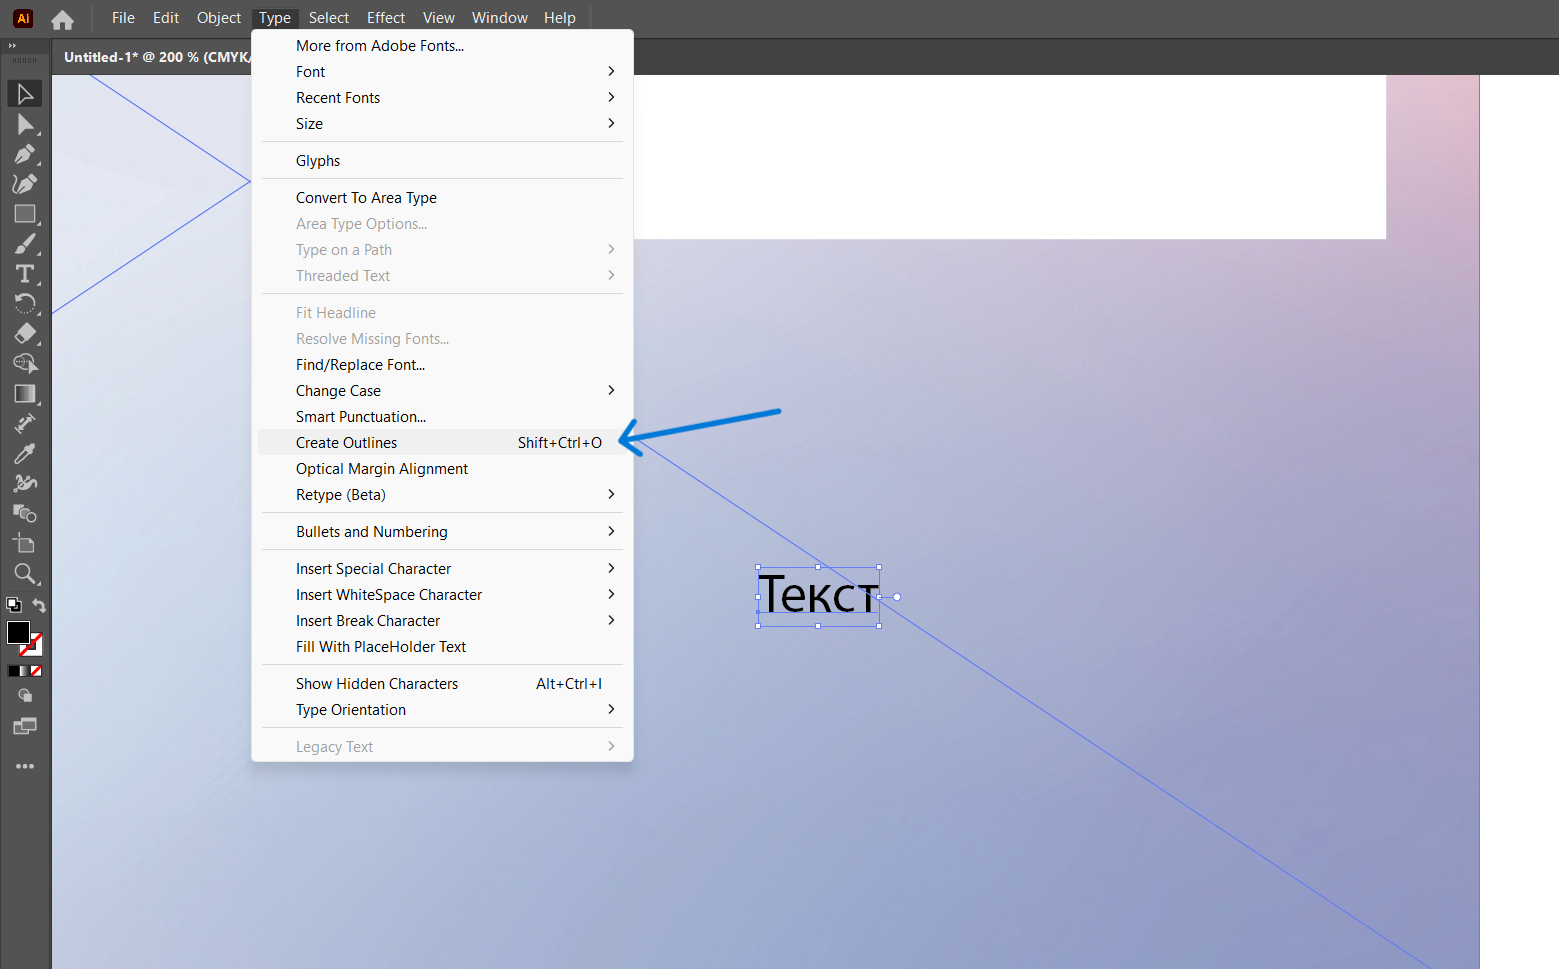
Task: Expand Bullets and Numbering submenu
Action: tap(442, 532)
